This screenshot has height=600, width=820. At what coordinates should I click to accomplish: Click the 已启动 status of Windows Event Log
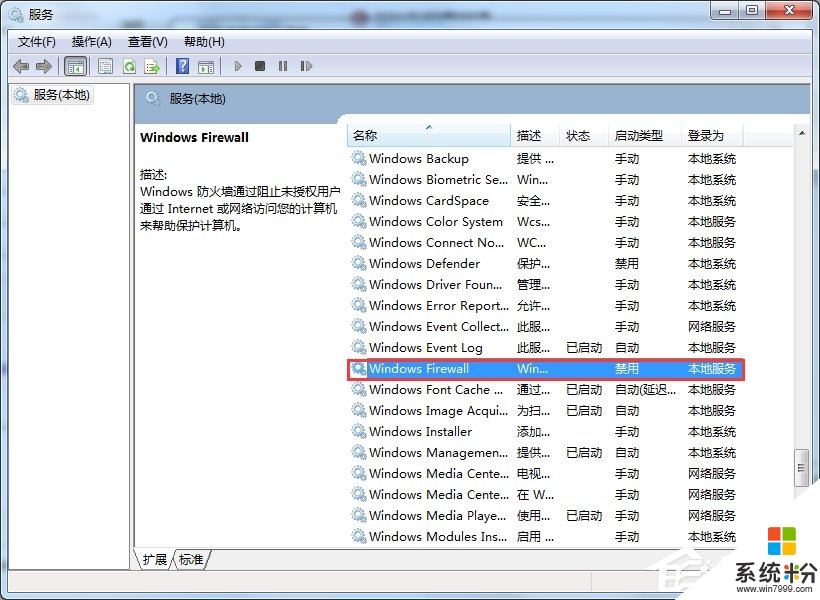[584, 348]
